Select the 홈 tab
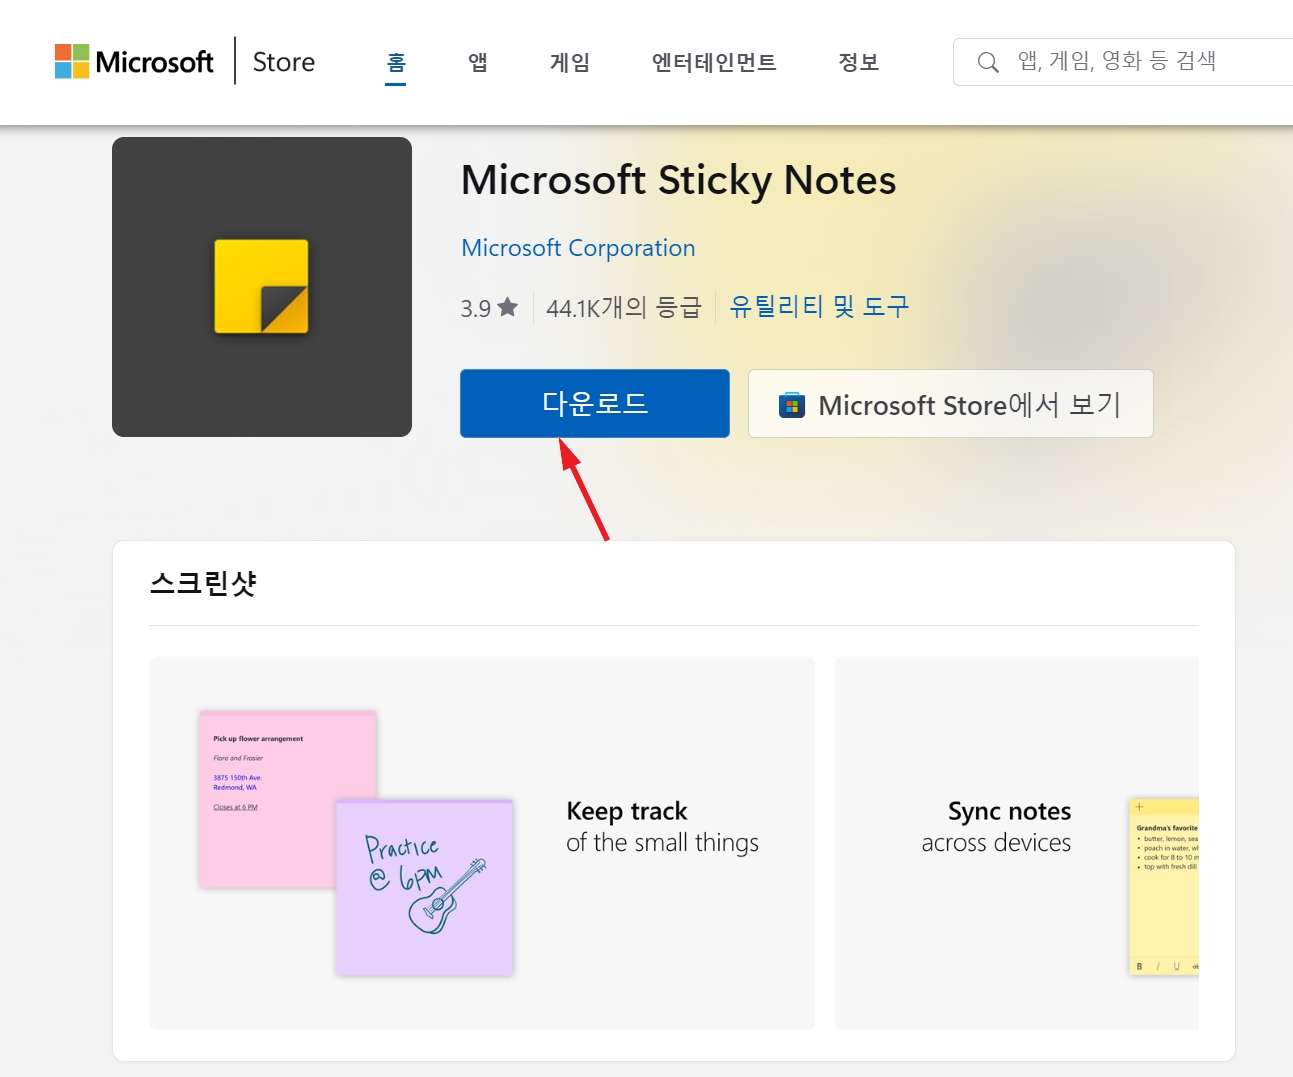This screenshot has width=1293, height=1077. tap(396, 63)
